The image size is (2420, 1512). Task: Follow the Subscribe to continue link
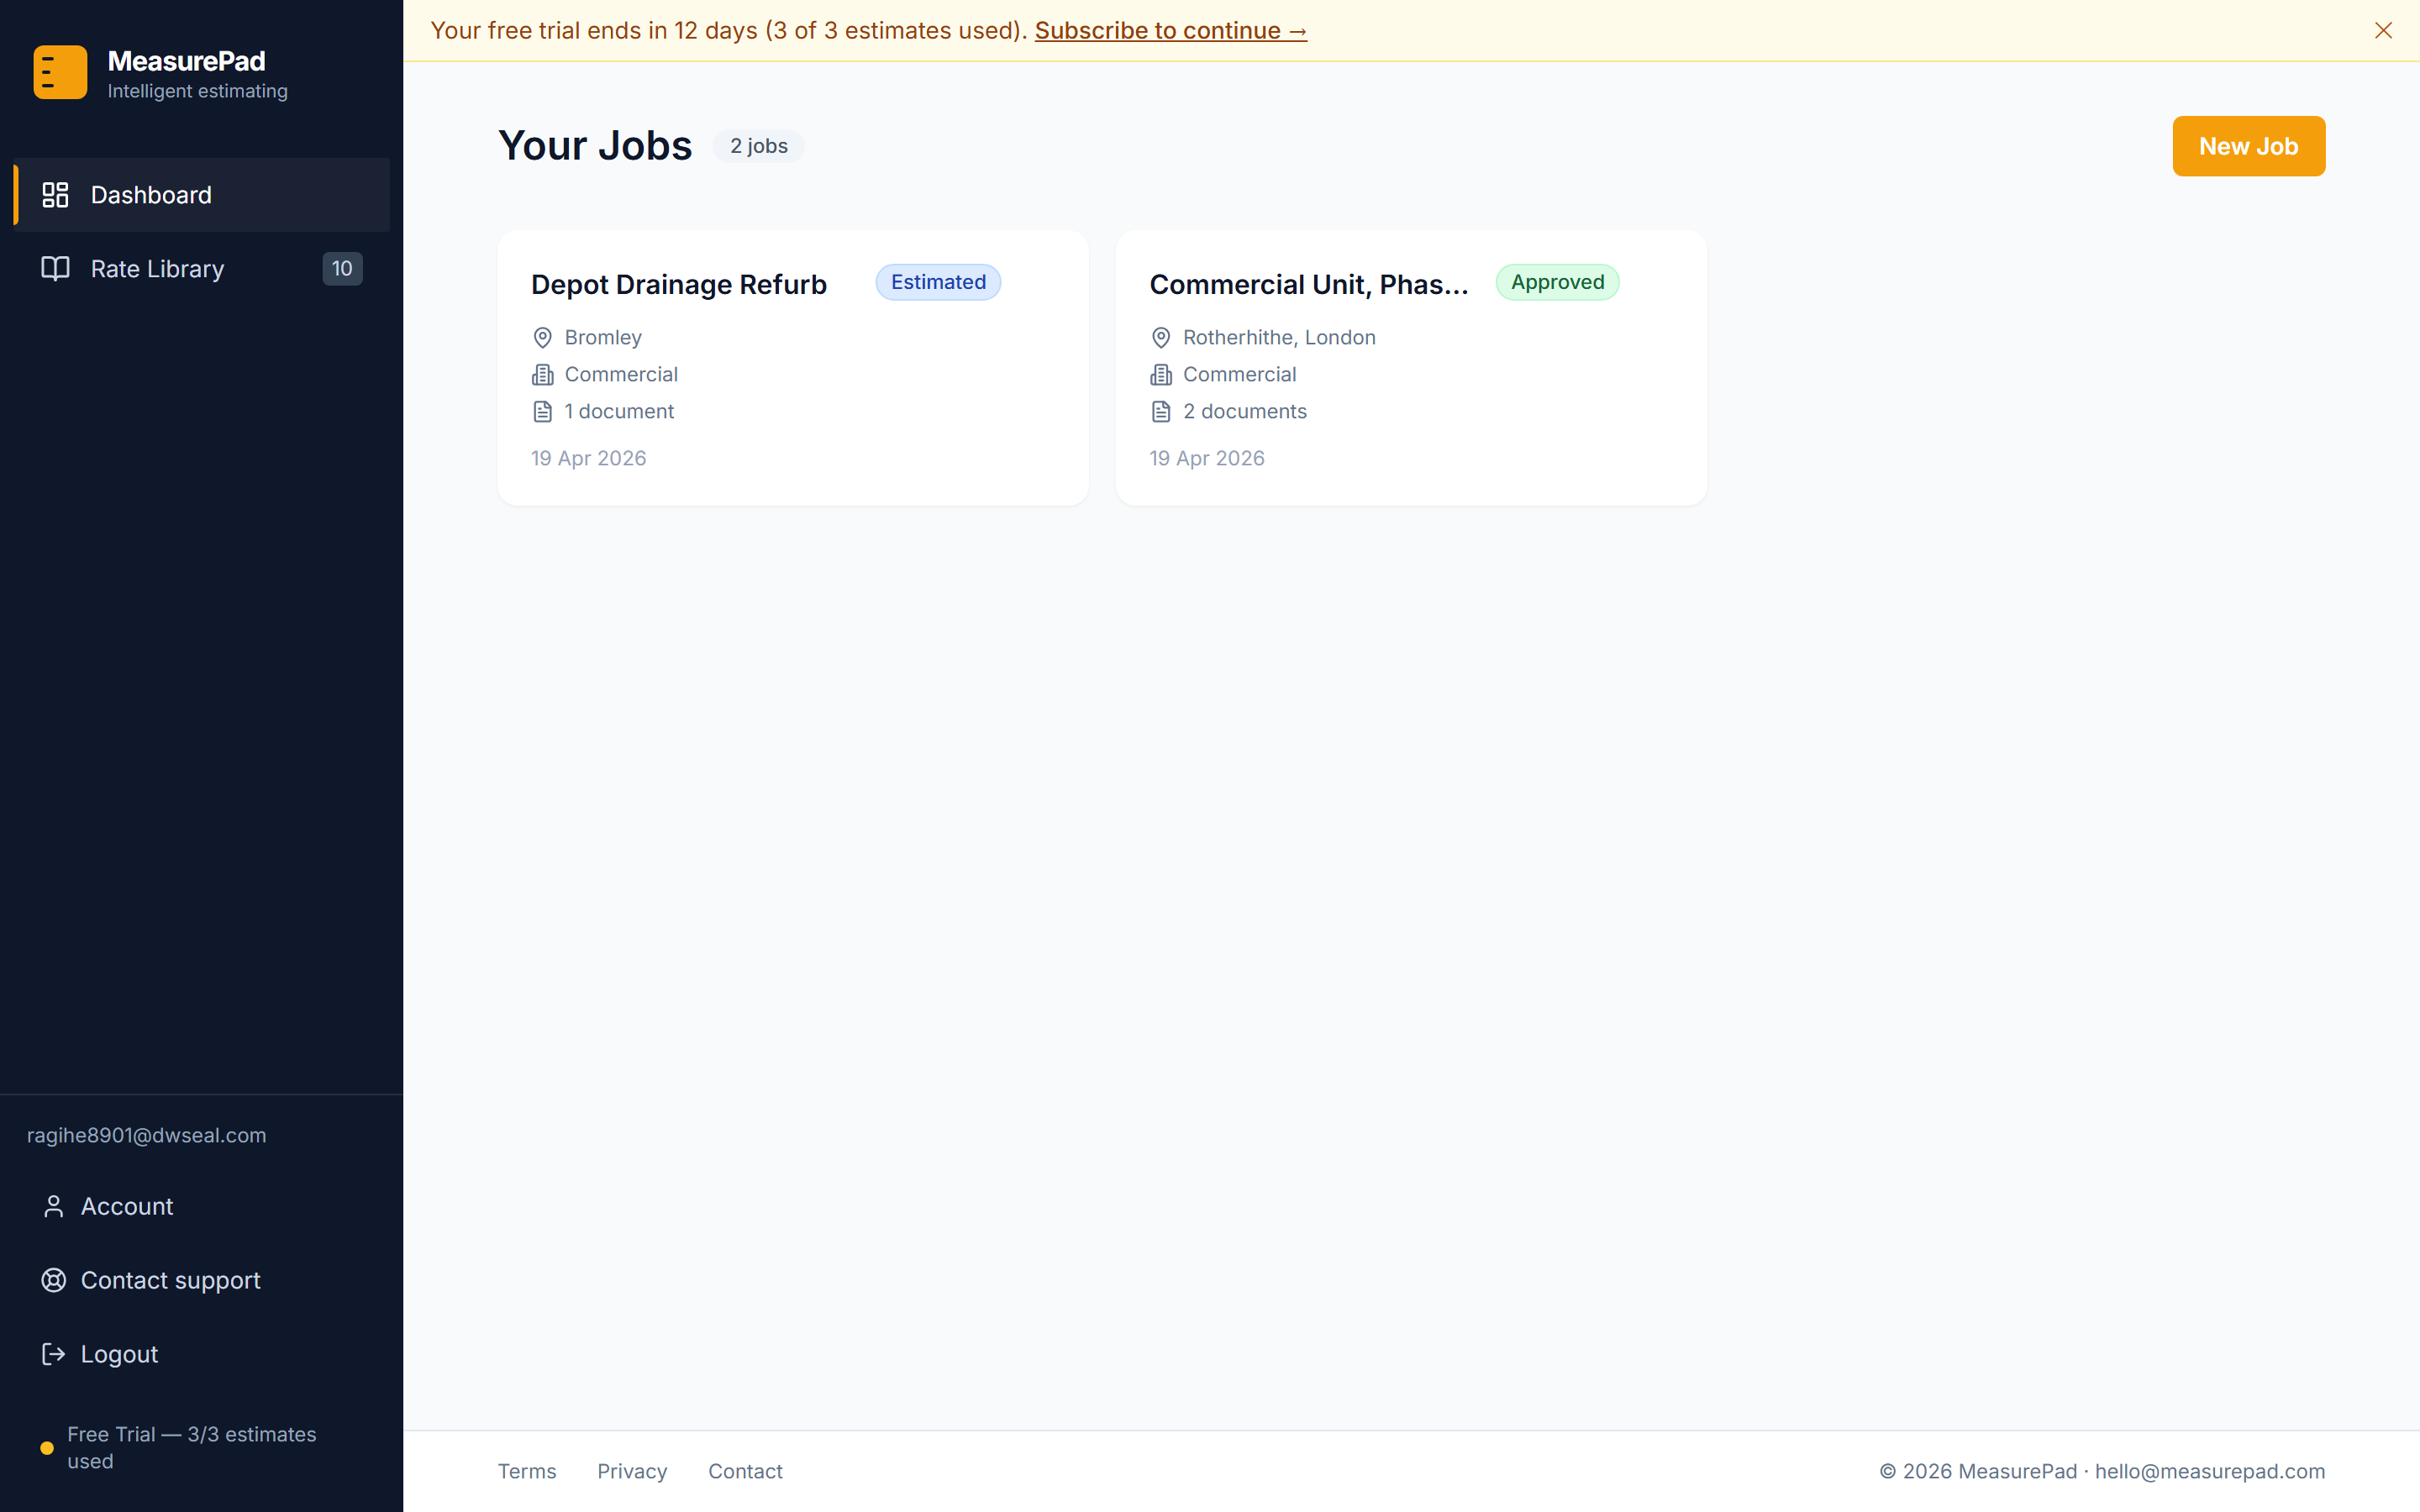1170,31
